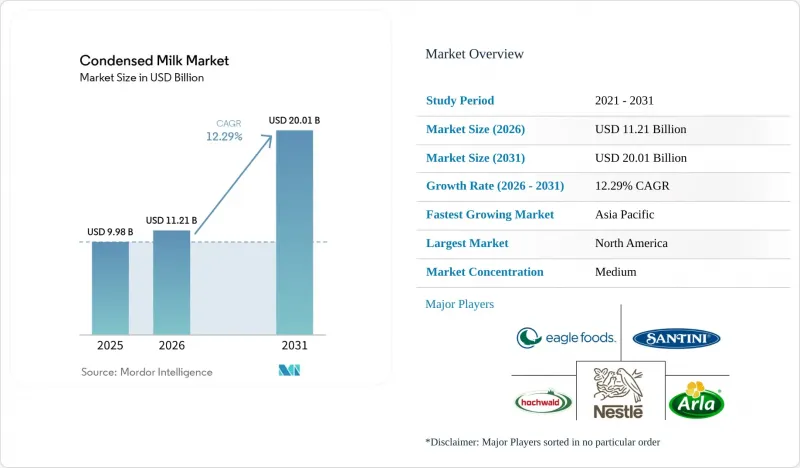
Task: Click the Hochwald logo
Action: tap(543, 402)
